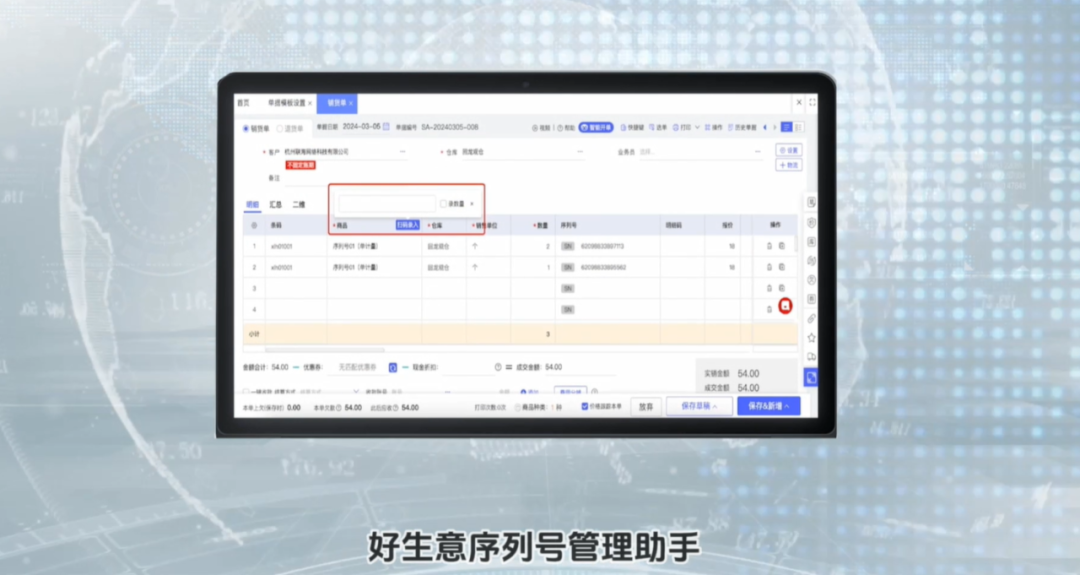Click the SN button in row 3
This screenshot has height=575, width=1080.
click(568, 289)
